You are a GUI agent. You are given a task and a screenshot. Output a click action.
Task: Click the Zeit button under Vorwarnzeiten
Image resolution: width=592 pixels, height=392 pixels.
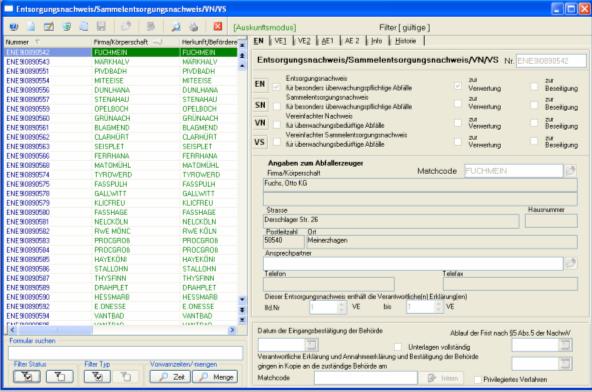tap(170, 377)
